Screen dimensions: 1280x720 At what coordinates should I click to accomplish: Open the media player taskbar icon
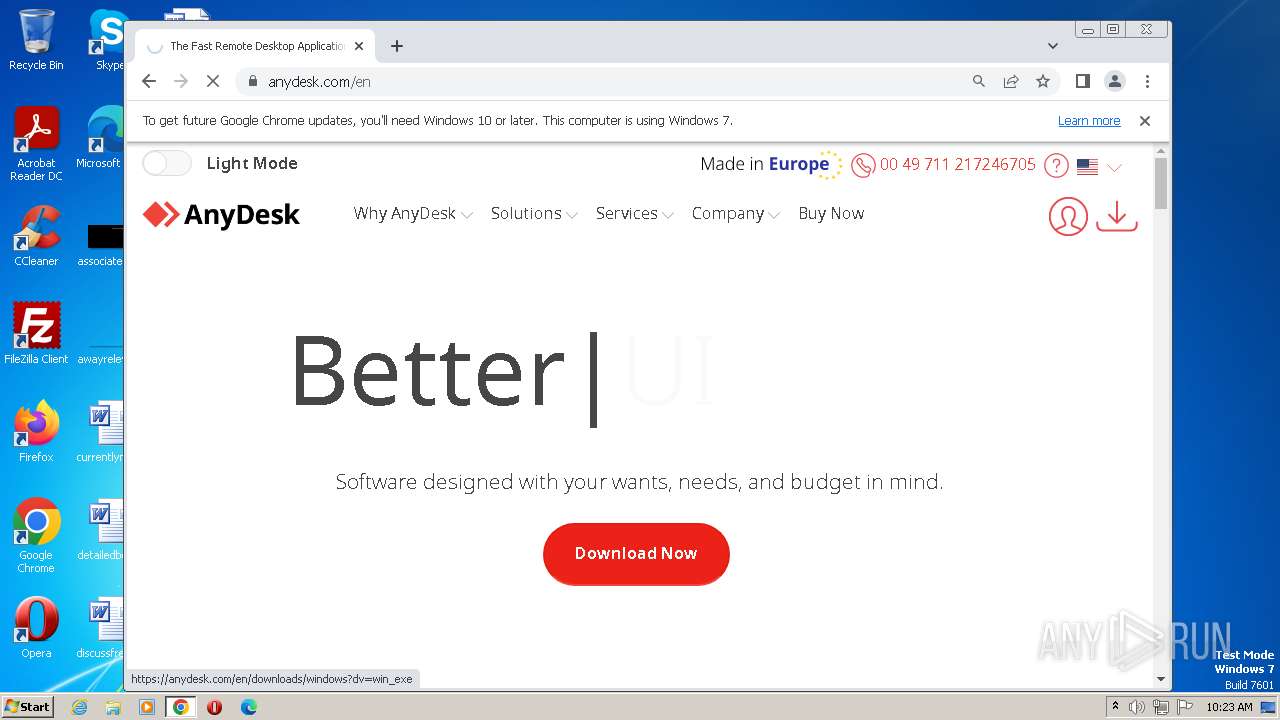147,707
